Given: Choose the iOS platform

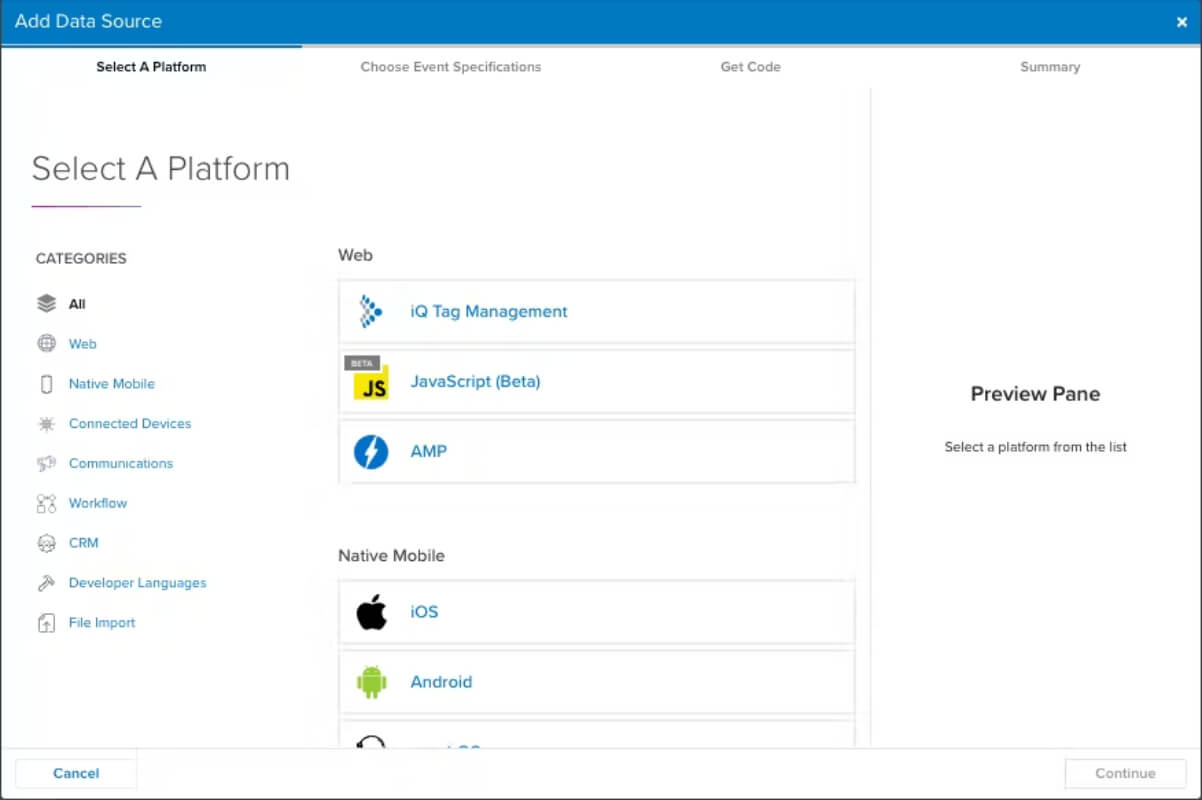Looking at the screenshot, I should (597, 612).
